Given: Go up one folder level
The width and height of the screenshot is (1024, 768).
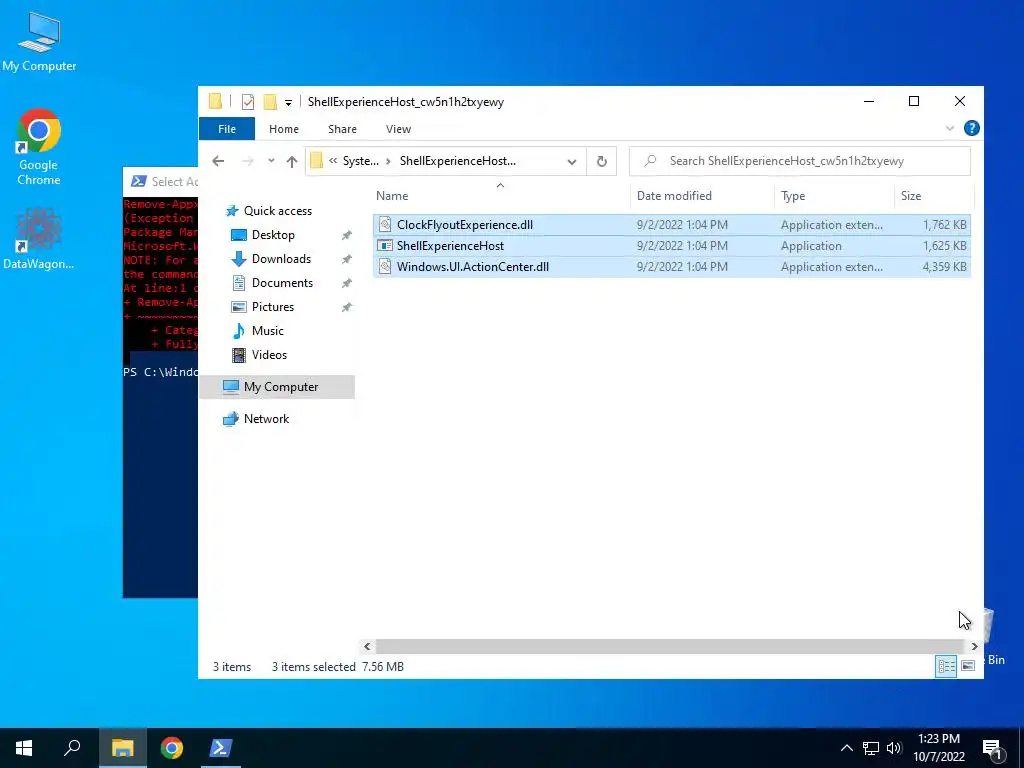Looking at the screenshot, I should coord(292,161).
